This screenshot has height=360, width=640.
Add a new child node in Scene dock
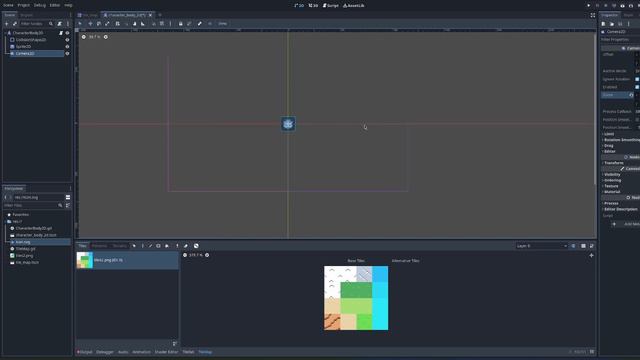pyautogui.click(x=7, y=24)
